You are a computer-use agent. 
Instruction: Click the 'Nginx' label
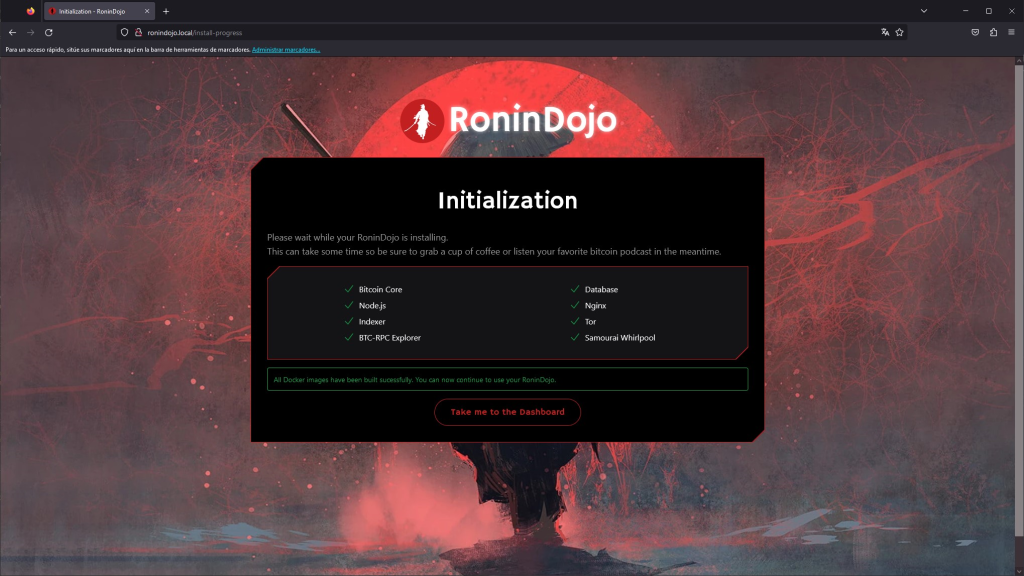point(595,306)
